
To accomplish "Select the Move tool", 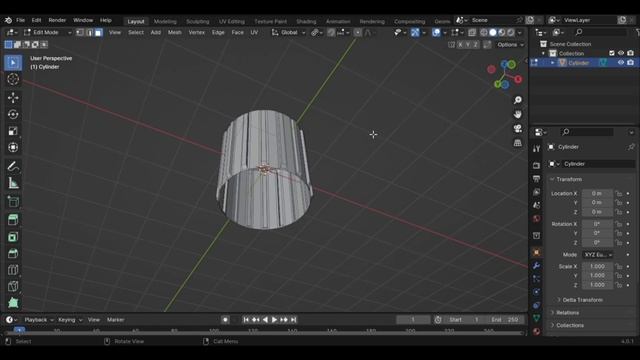I will pyautogui.click(x=13, y=98).
